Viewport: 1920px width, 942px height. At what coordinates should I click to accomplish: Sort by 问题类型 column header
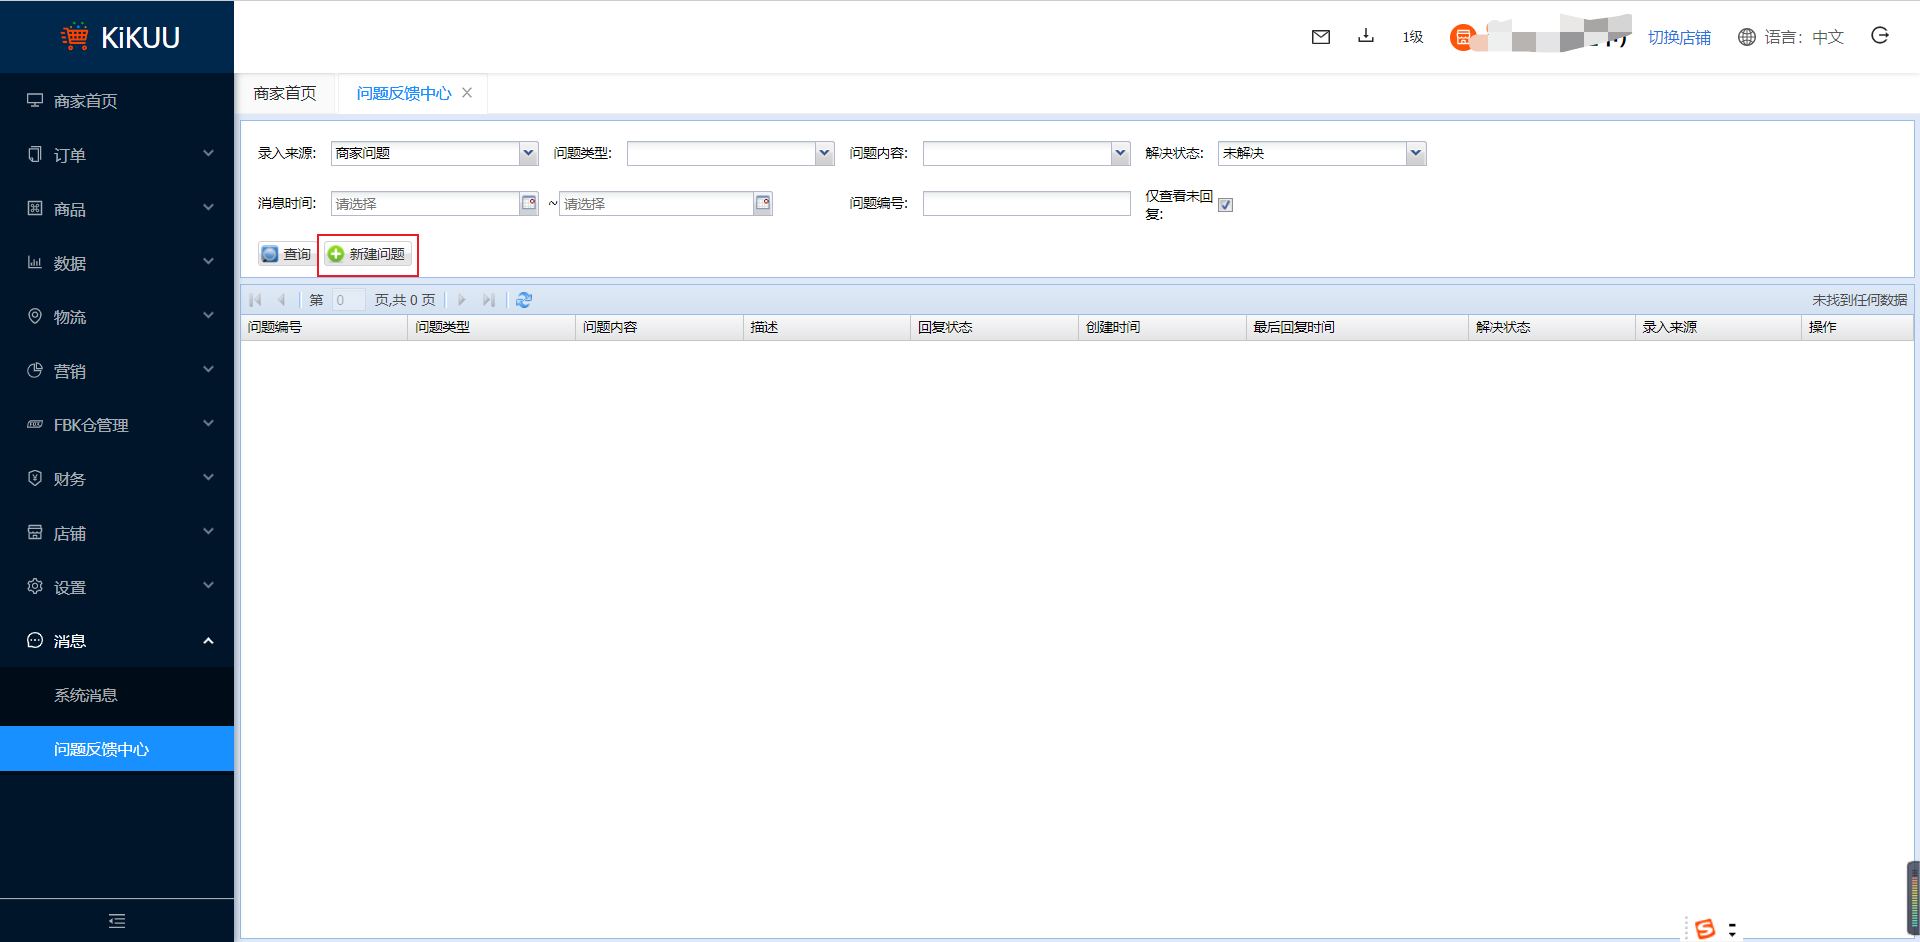tap(492, 327)
